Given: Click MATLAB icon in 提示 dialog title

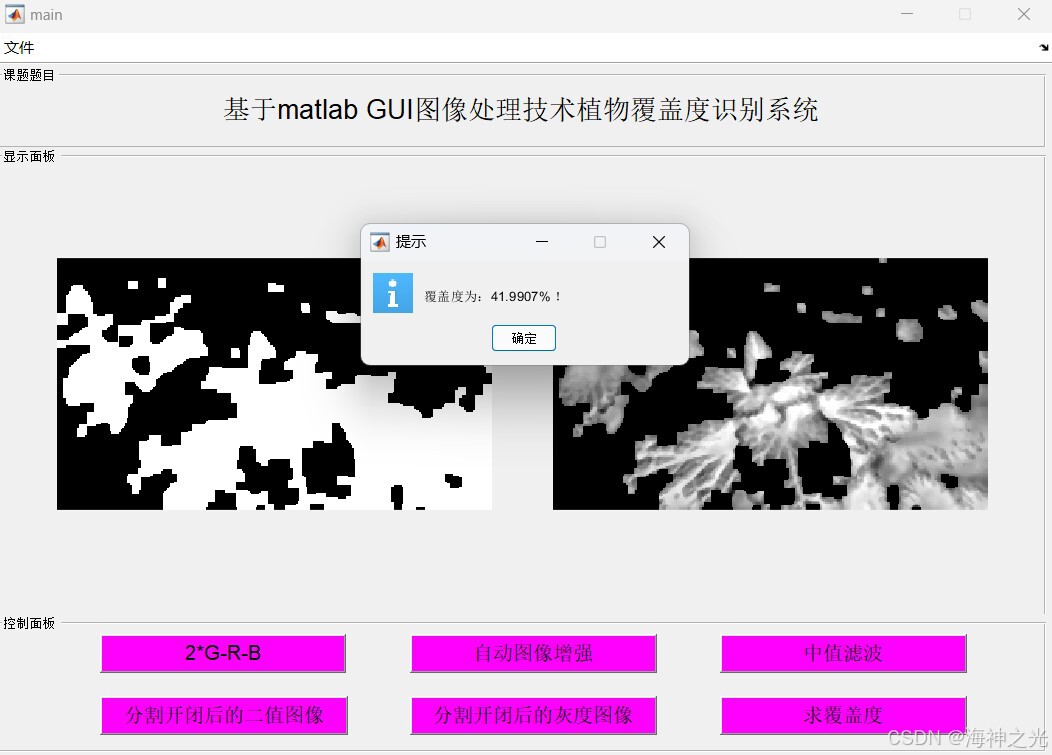Looking at the screenshot, I should click(380, 242).
